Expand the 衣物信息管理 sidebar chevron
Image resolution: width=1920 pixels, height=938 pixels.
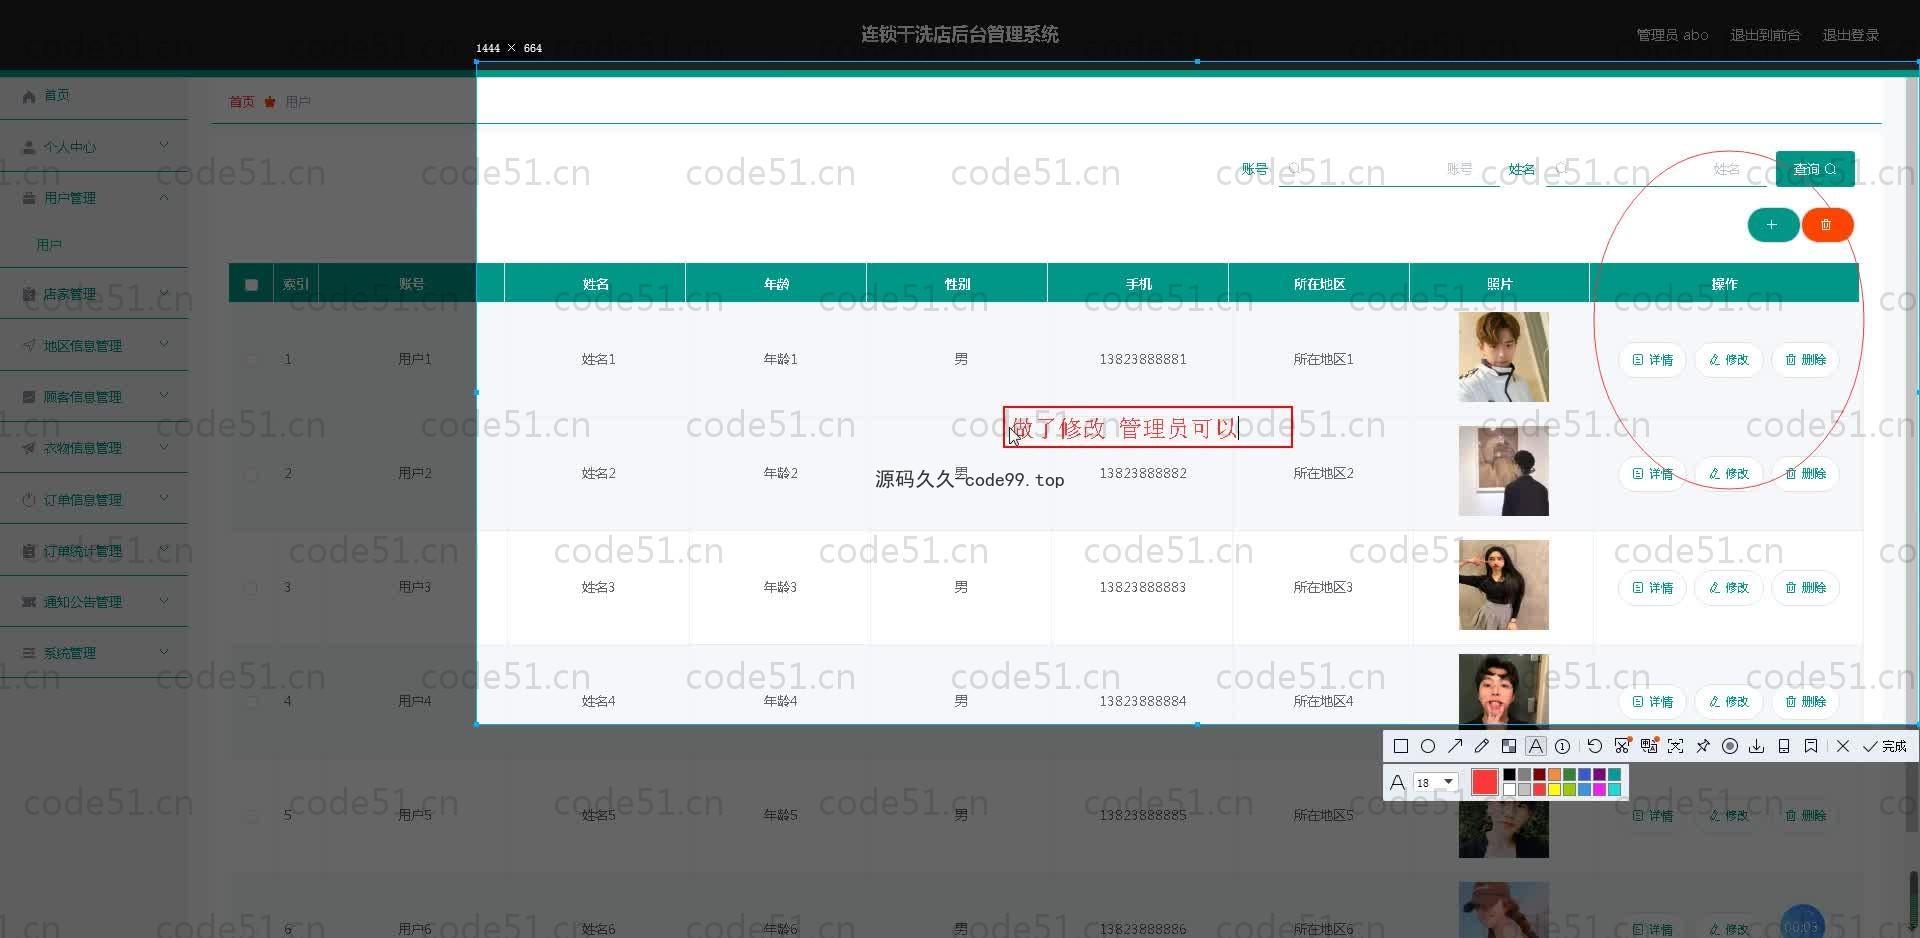164,447
